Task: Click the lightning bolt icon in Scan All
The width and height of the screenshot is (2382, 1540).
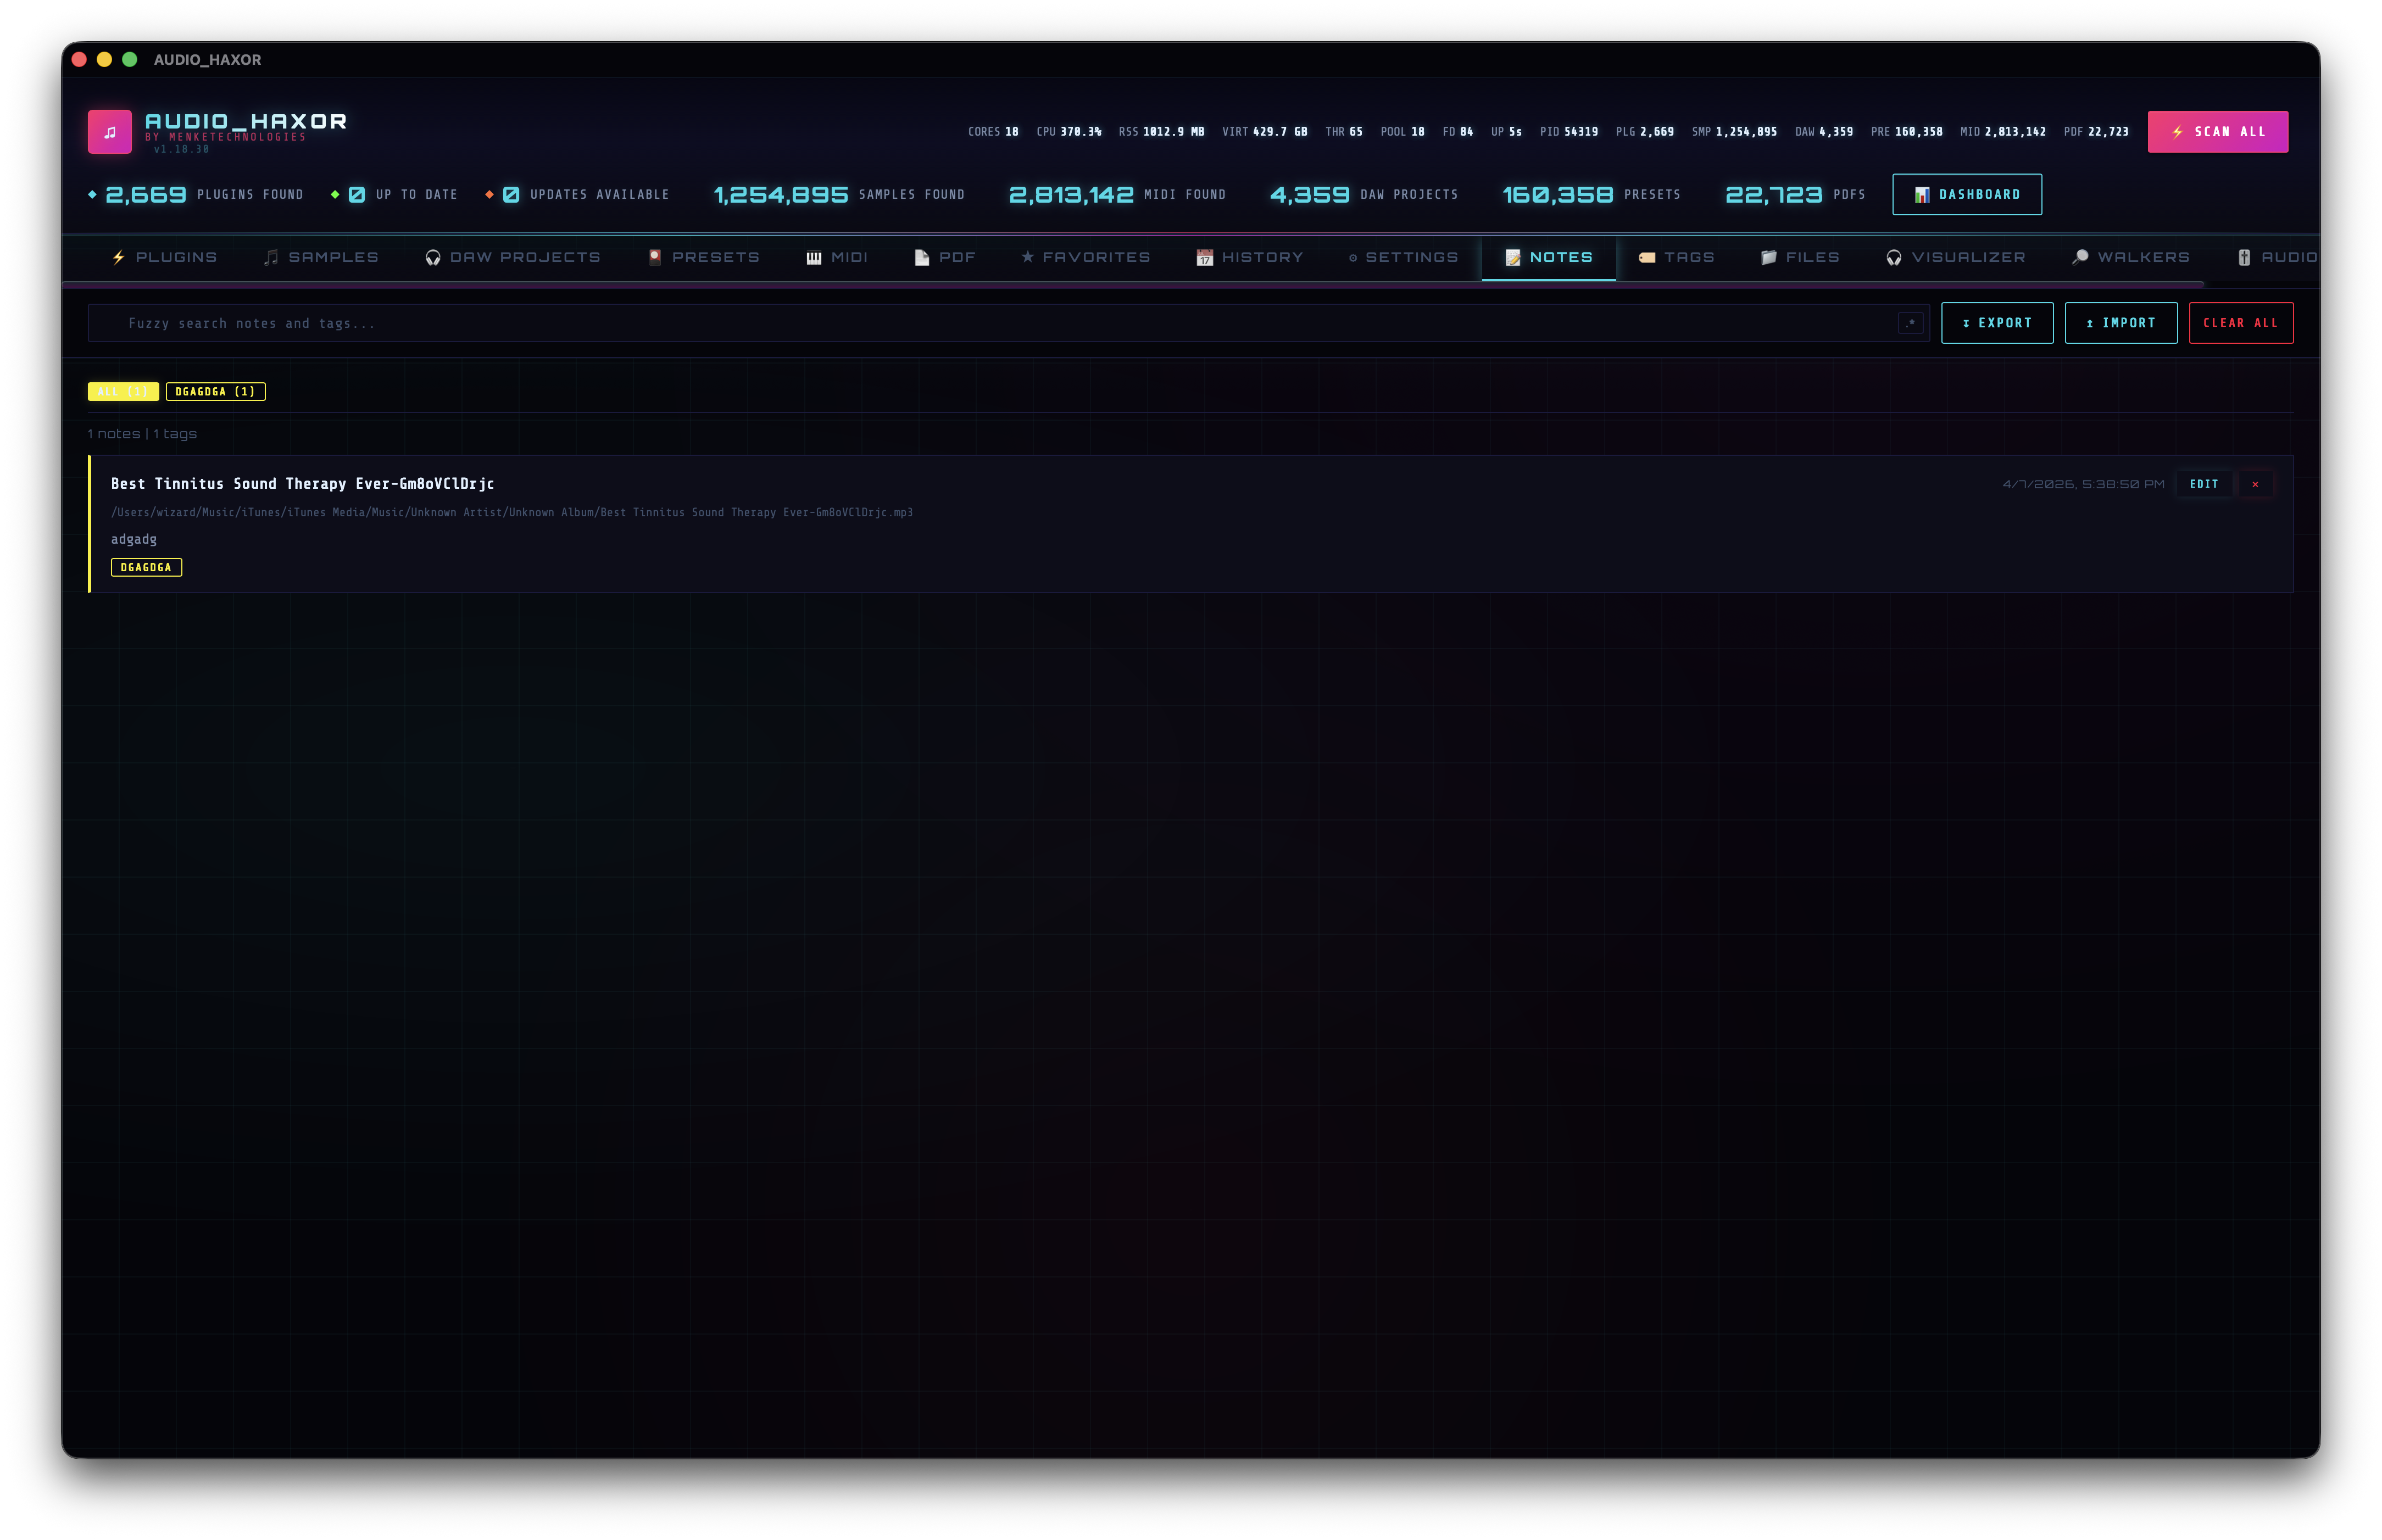Action: click(x=2178, y=132)
